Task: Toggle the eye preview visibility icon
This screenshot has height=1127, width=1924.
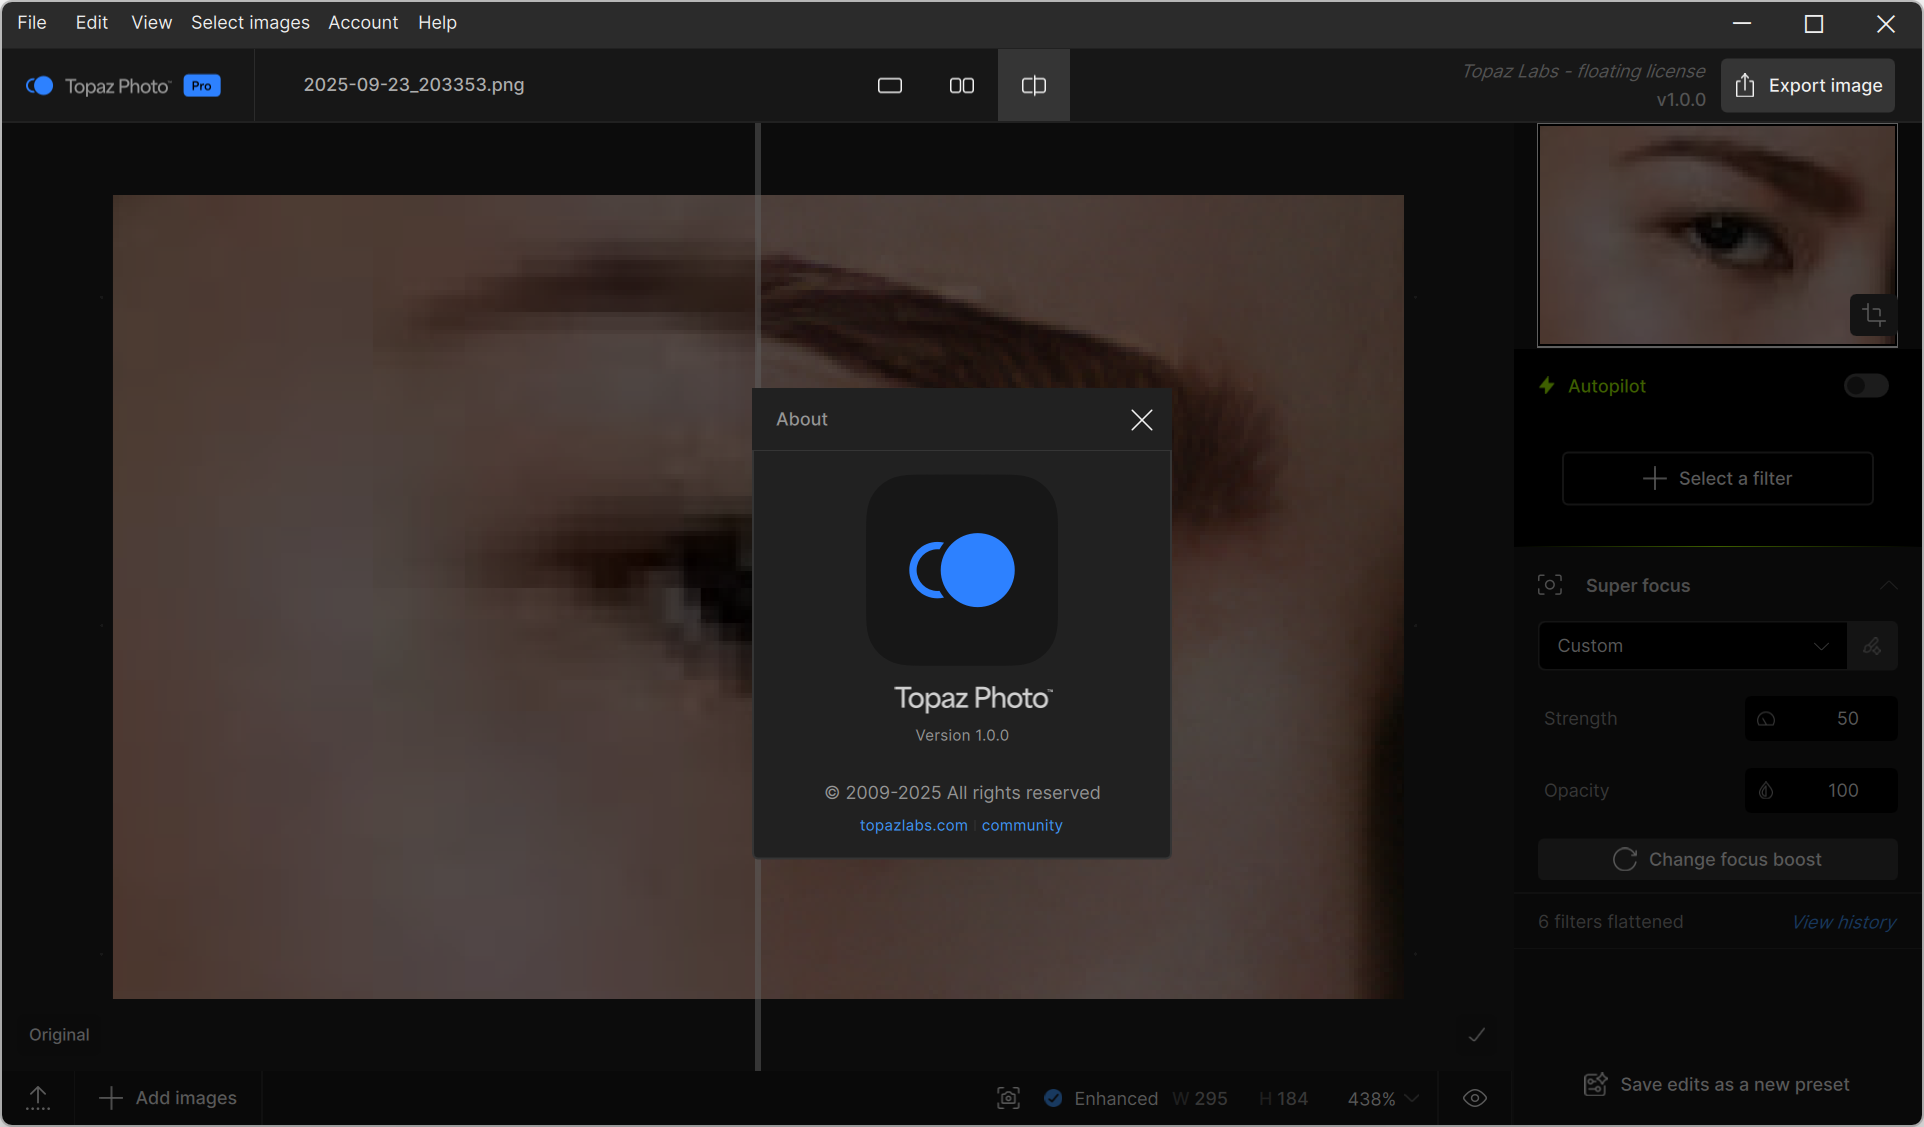Action: coord(1474,1098)
